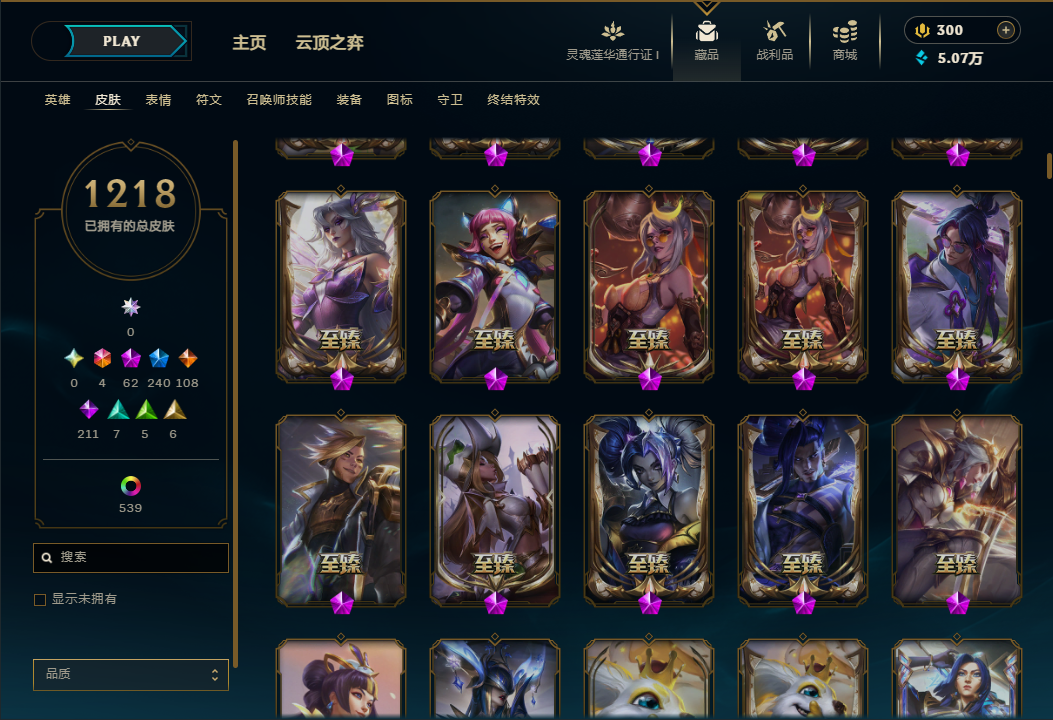Viewport: 1053px width, 720px height.
Task: Go to 云顶之弈 in the navigation
Action: [330, 43]
